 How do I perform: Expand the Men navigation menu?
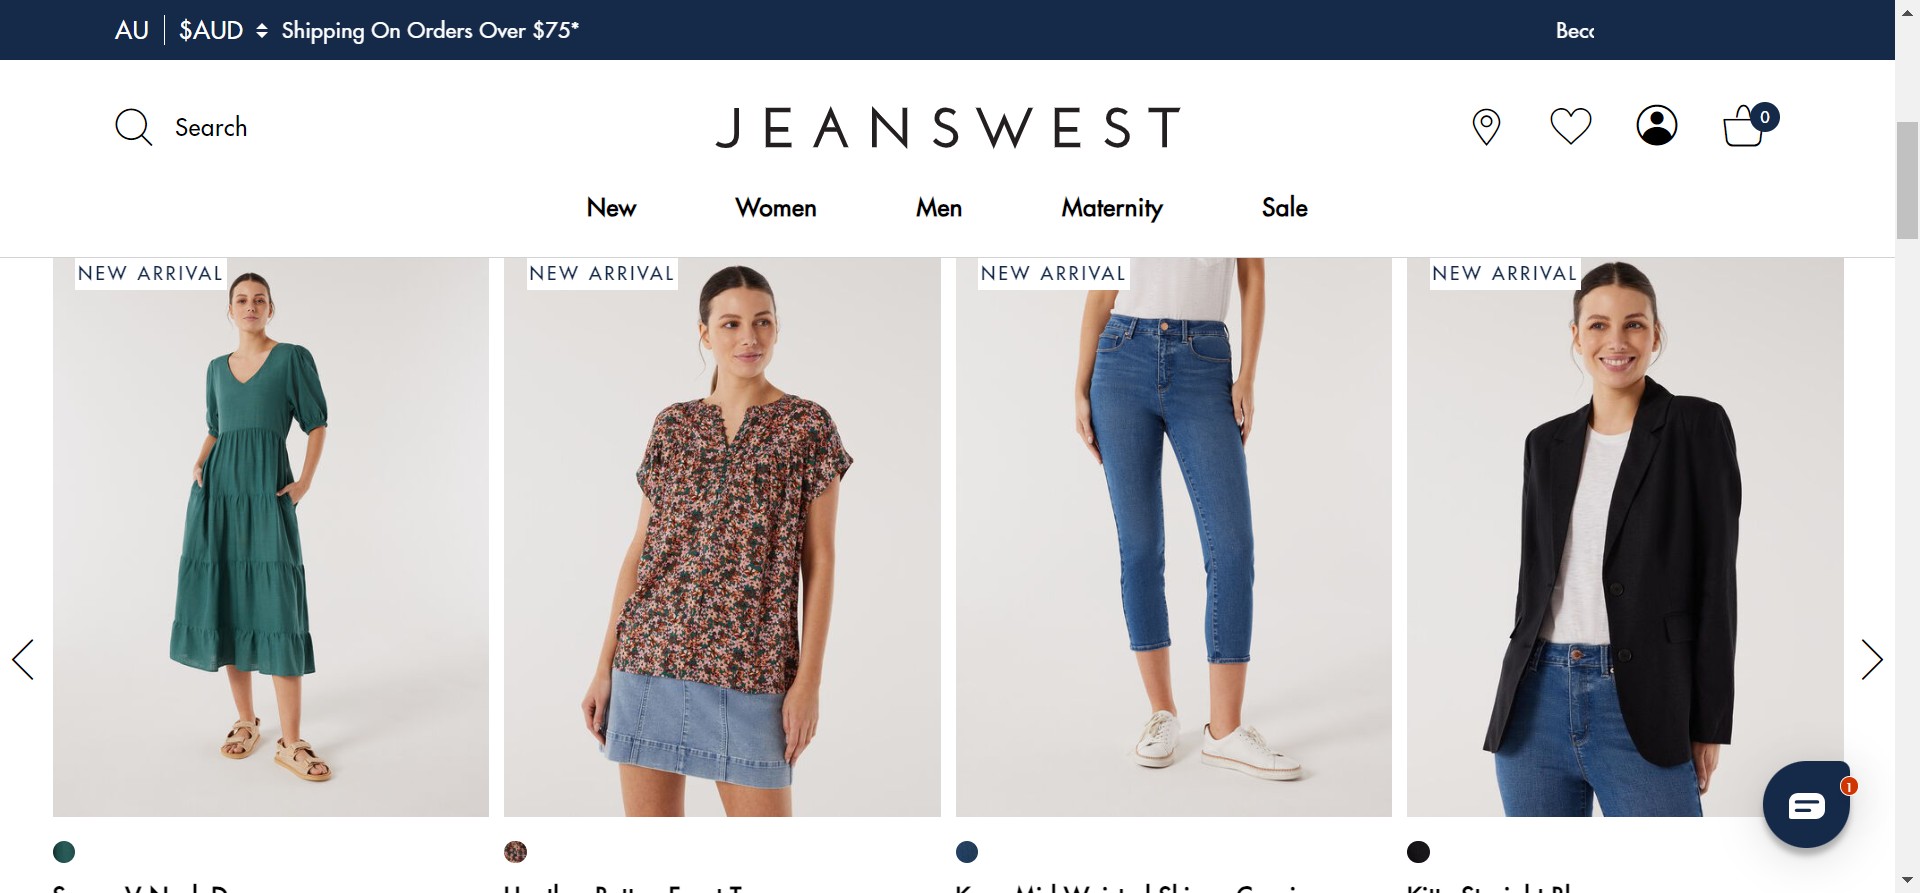(x=938, y=208)
